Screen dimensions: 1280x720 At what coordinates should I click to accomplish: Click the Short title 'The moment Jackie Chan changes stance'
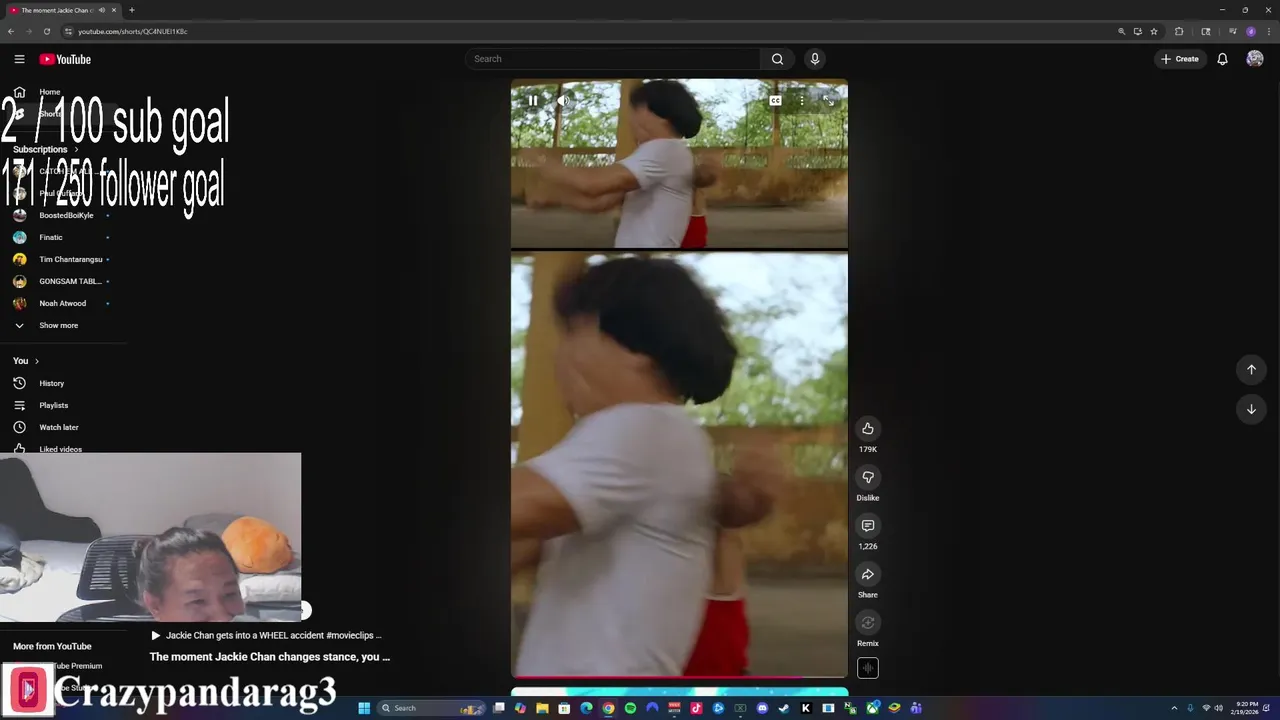270,657
